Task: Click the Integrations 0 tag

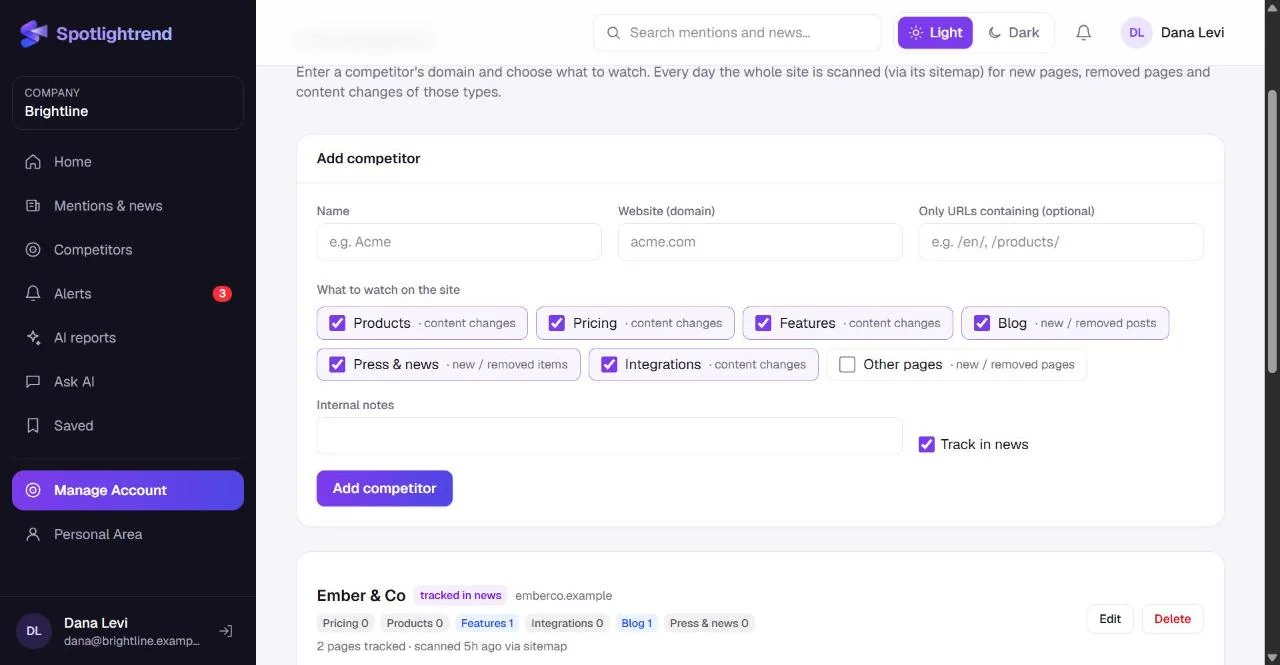Action: click(567, 623)
